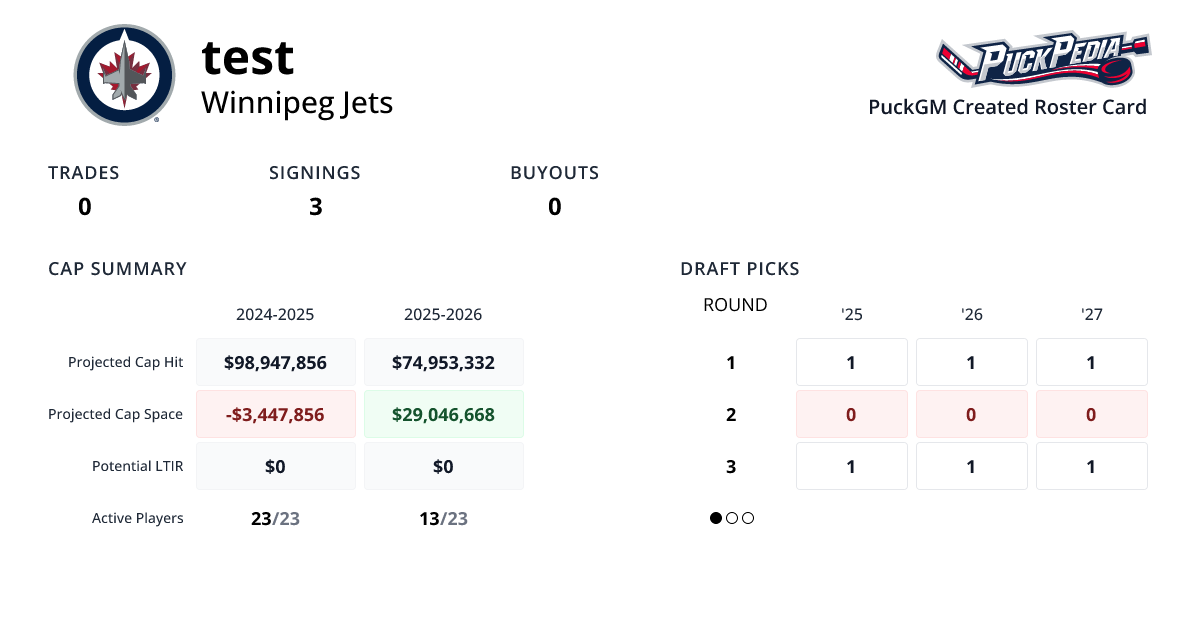Click the 2024-2025 season column header
Viewport: 1200px width, 630px height.
coord(275,314)
